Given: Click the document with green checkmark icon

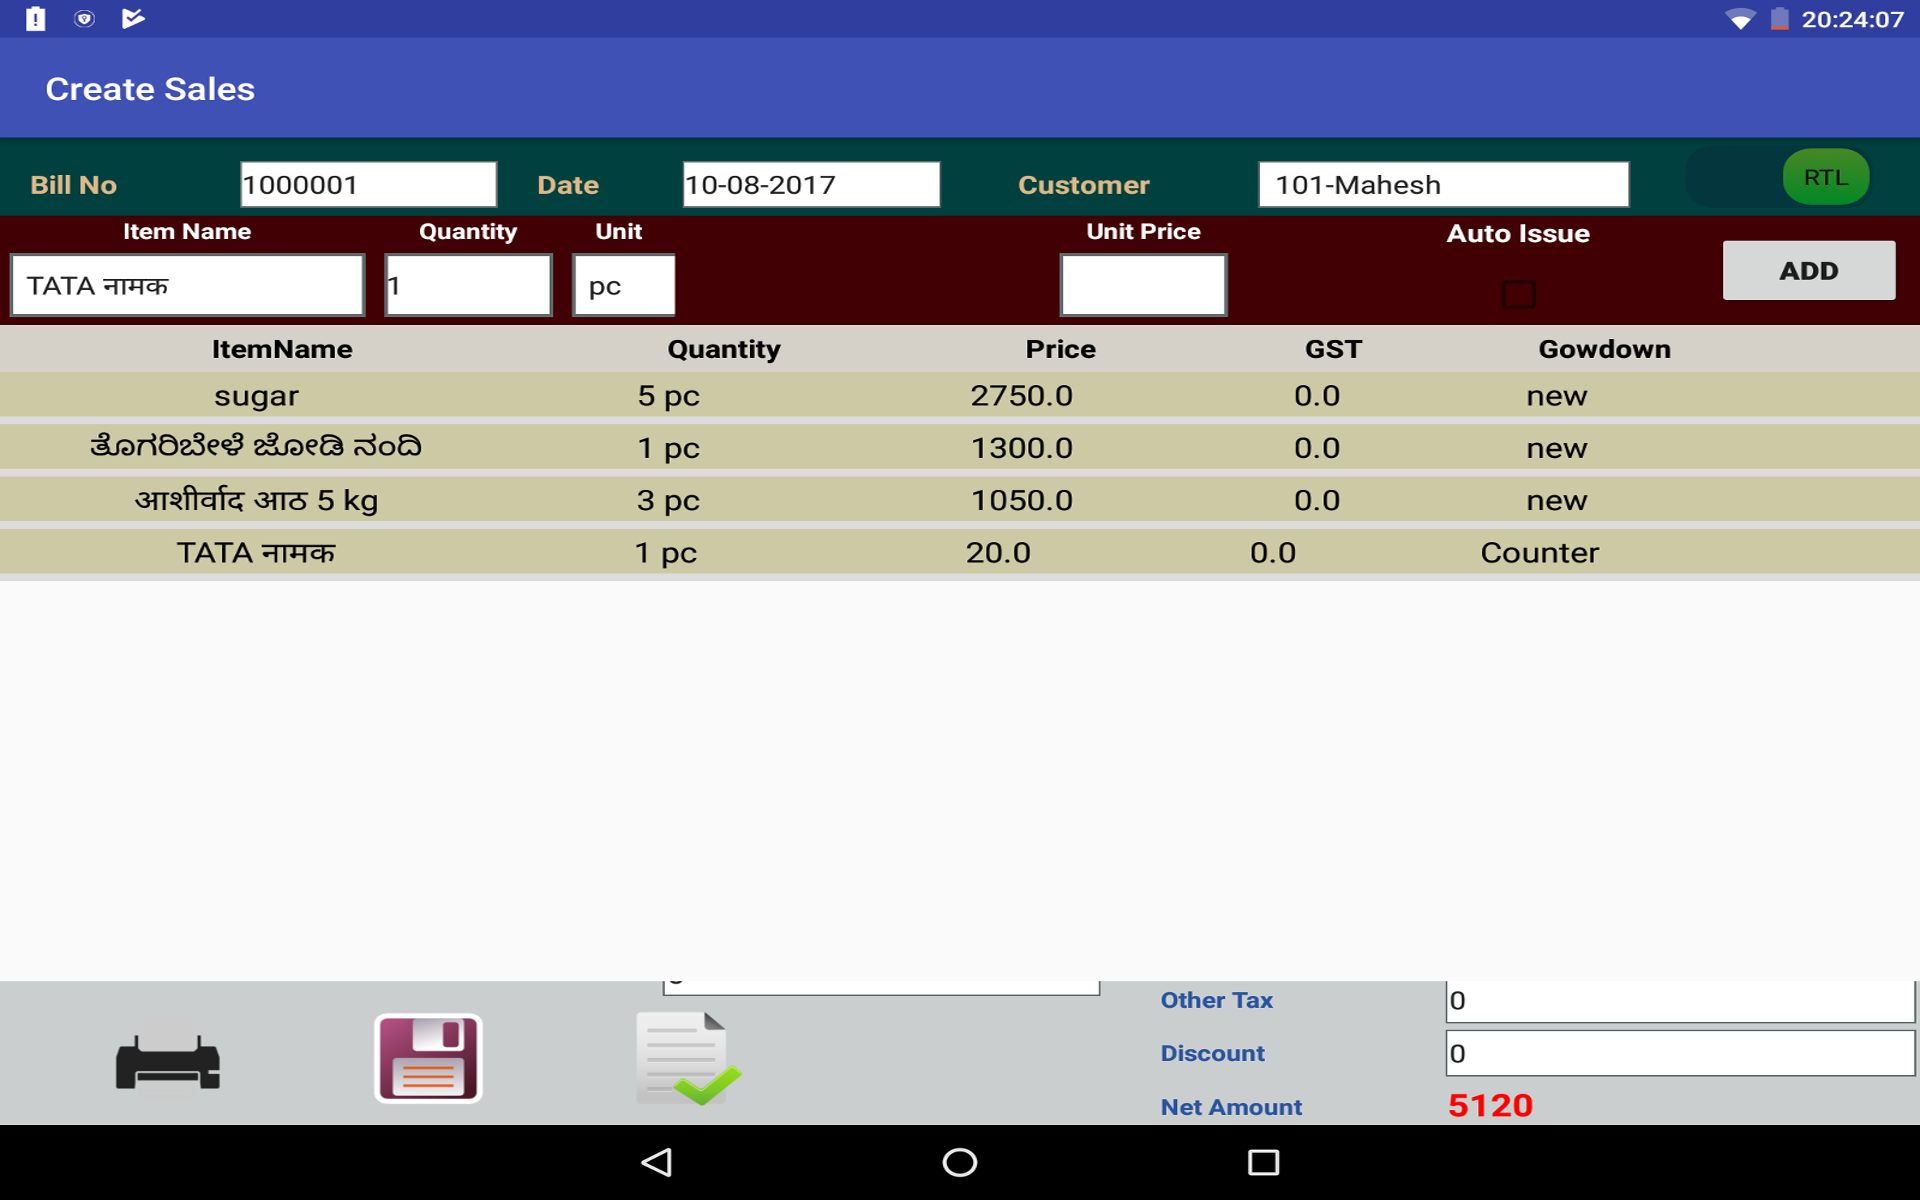Looking at the screenshot, I should click(x=688, y=1058).
